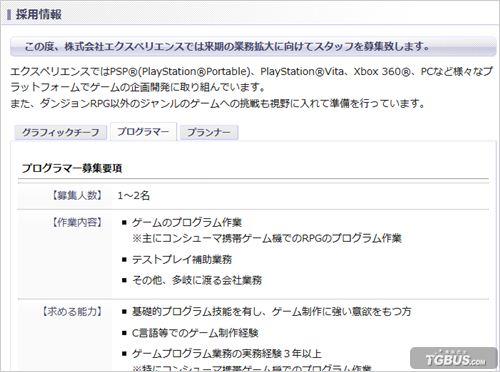Click the staff recruitment announcement banner text
Viewport: 500px width, 372px height.
click(x=227, y=46)
